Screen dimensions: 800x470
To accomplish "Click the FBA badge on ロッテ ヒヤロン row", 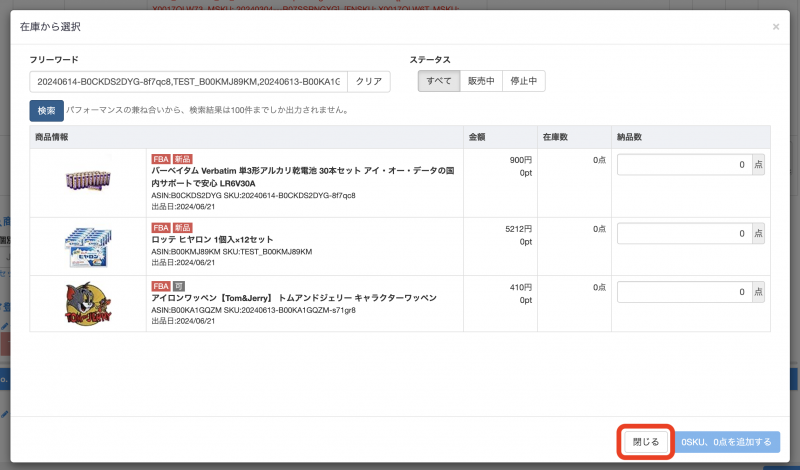I will coord(161,228).
